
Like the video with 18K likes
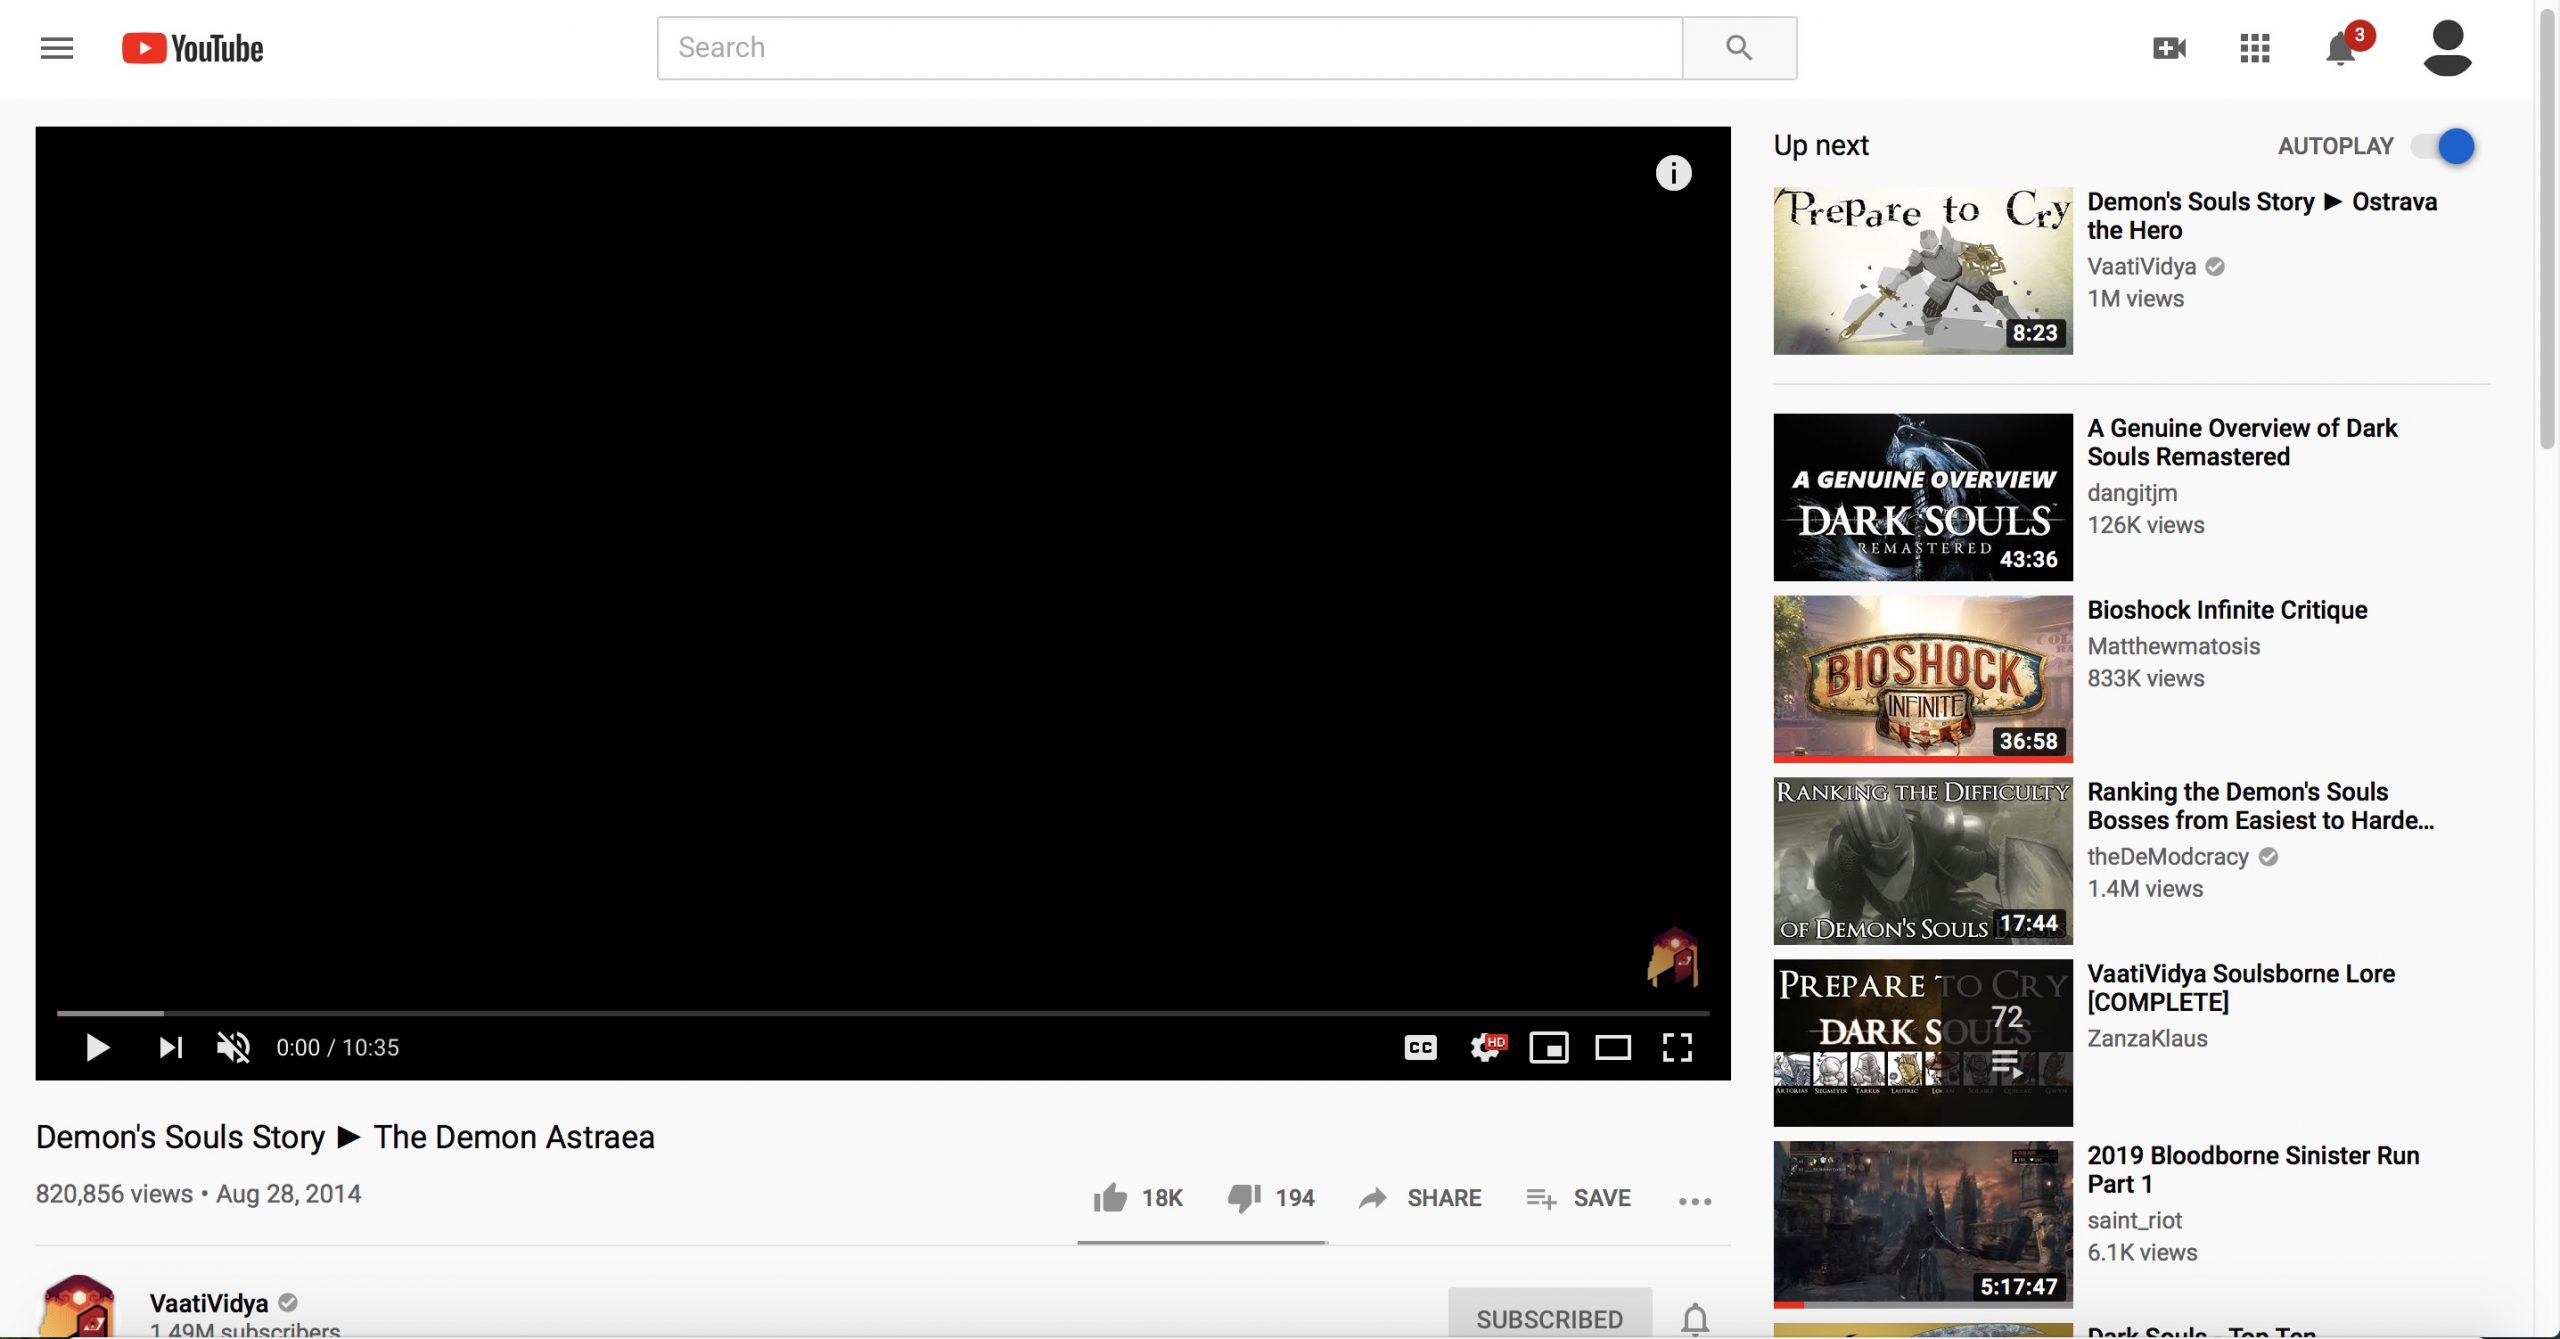[x=1137, y=1197]
